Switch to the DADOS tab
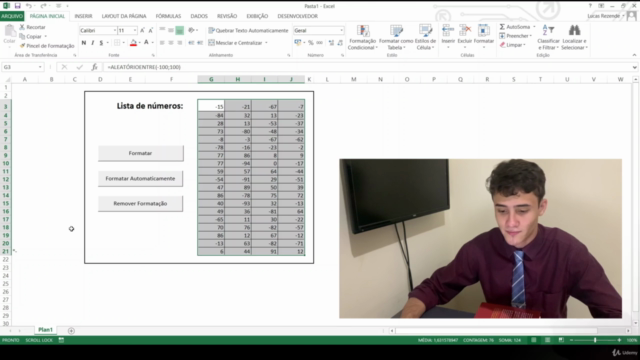Viewport: 640px width, 360px height. (199, 16)
